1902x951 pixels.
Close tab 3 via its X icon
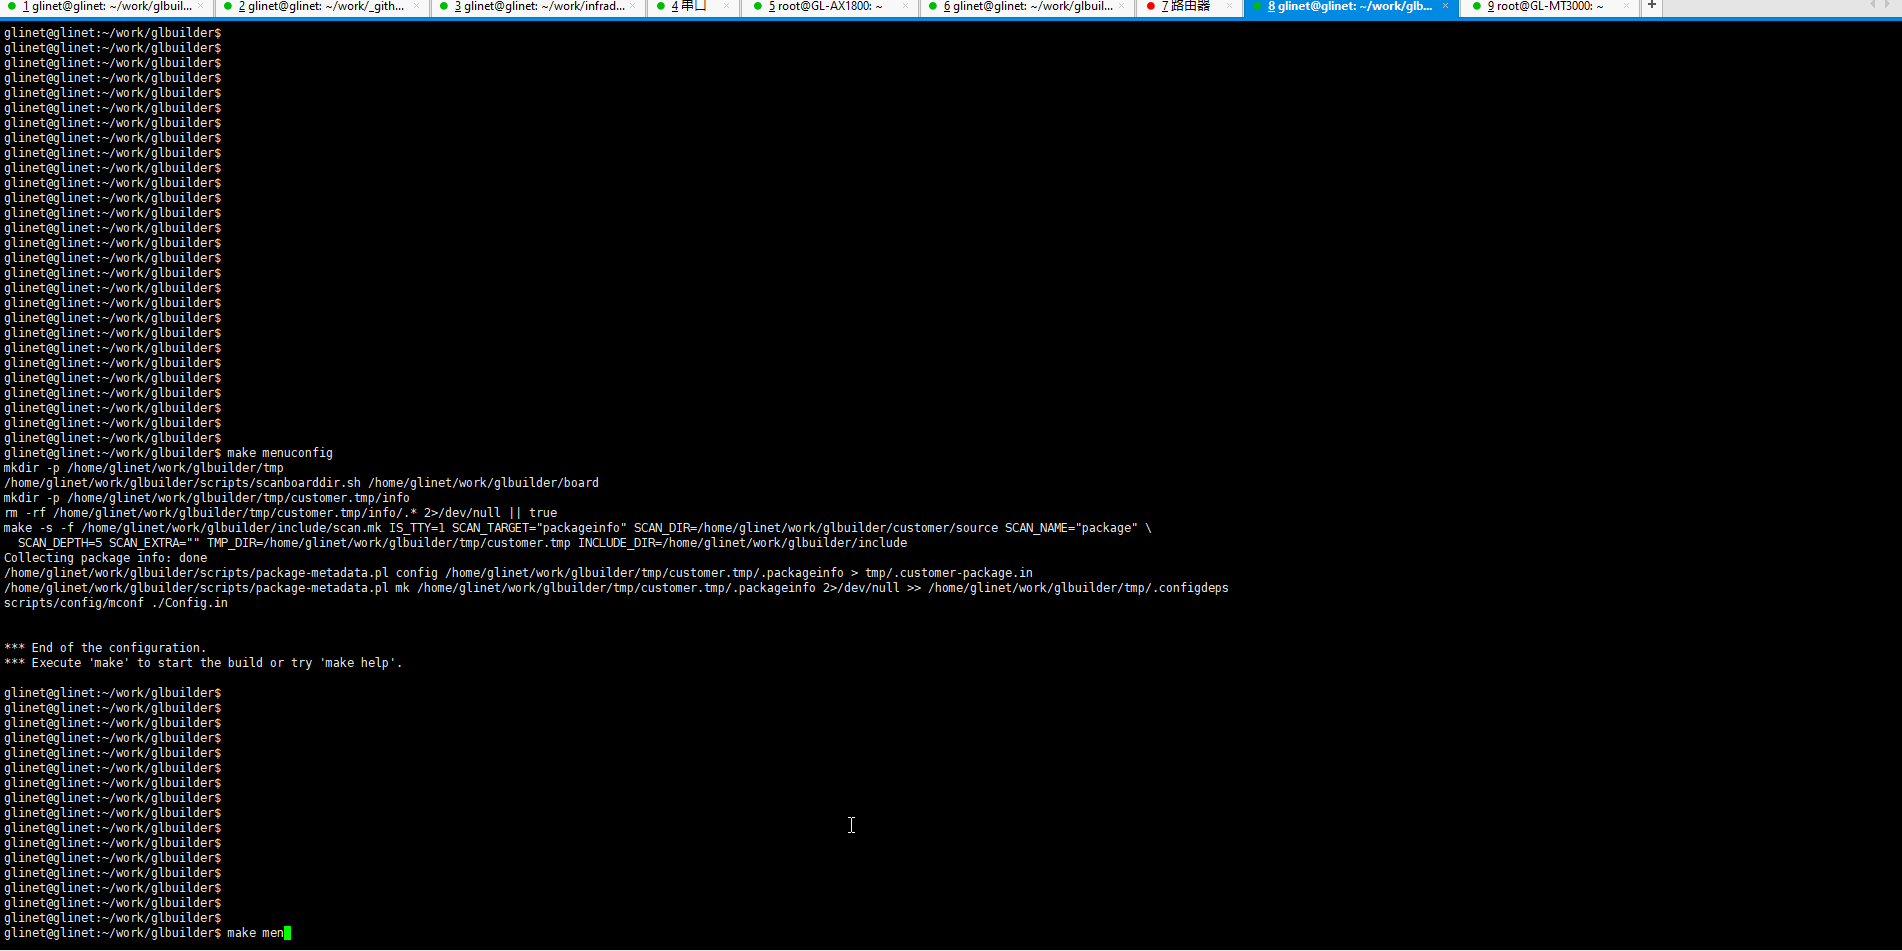tap(632, 7)
